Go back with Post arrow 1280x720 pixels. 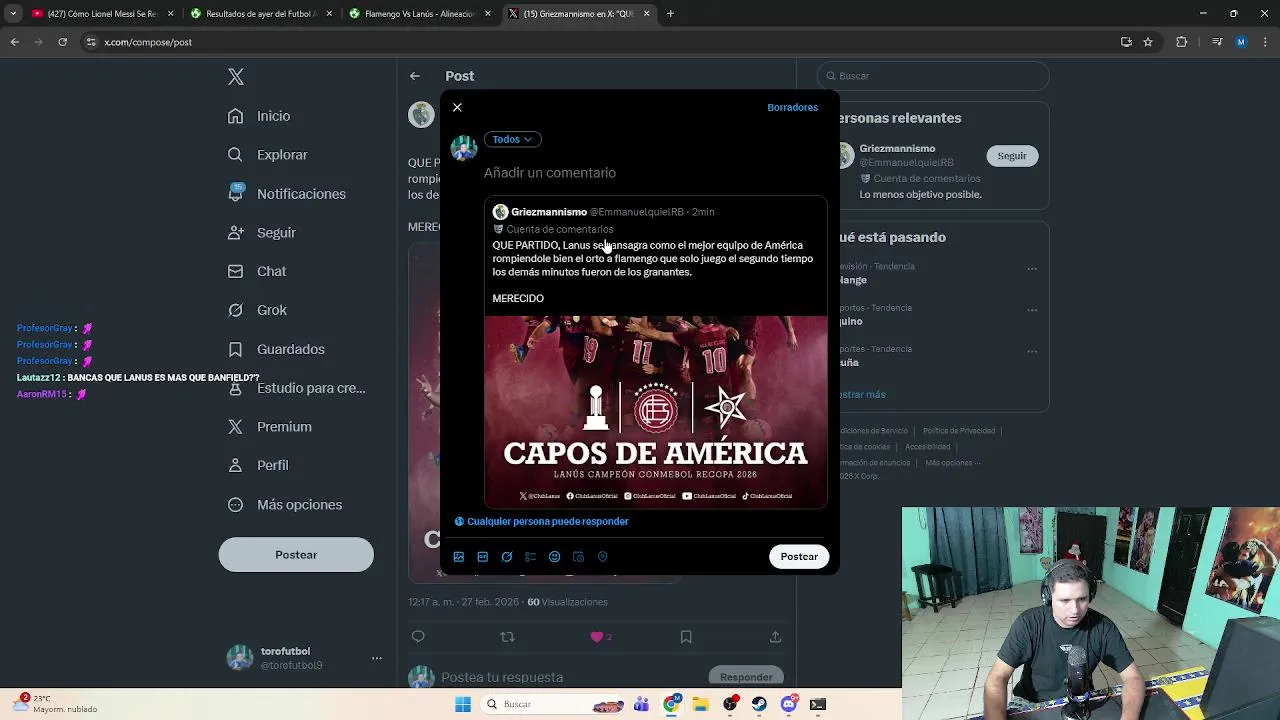click(415, 76)
